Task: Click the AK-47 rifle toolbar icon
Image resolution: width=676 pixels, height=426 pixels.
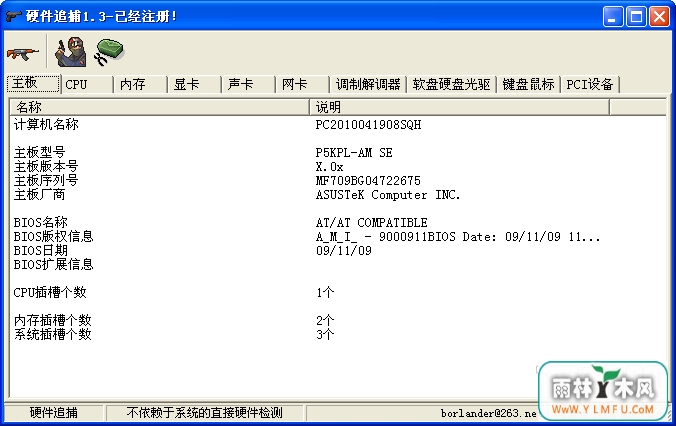Action: (23, 53)
